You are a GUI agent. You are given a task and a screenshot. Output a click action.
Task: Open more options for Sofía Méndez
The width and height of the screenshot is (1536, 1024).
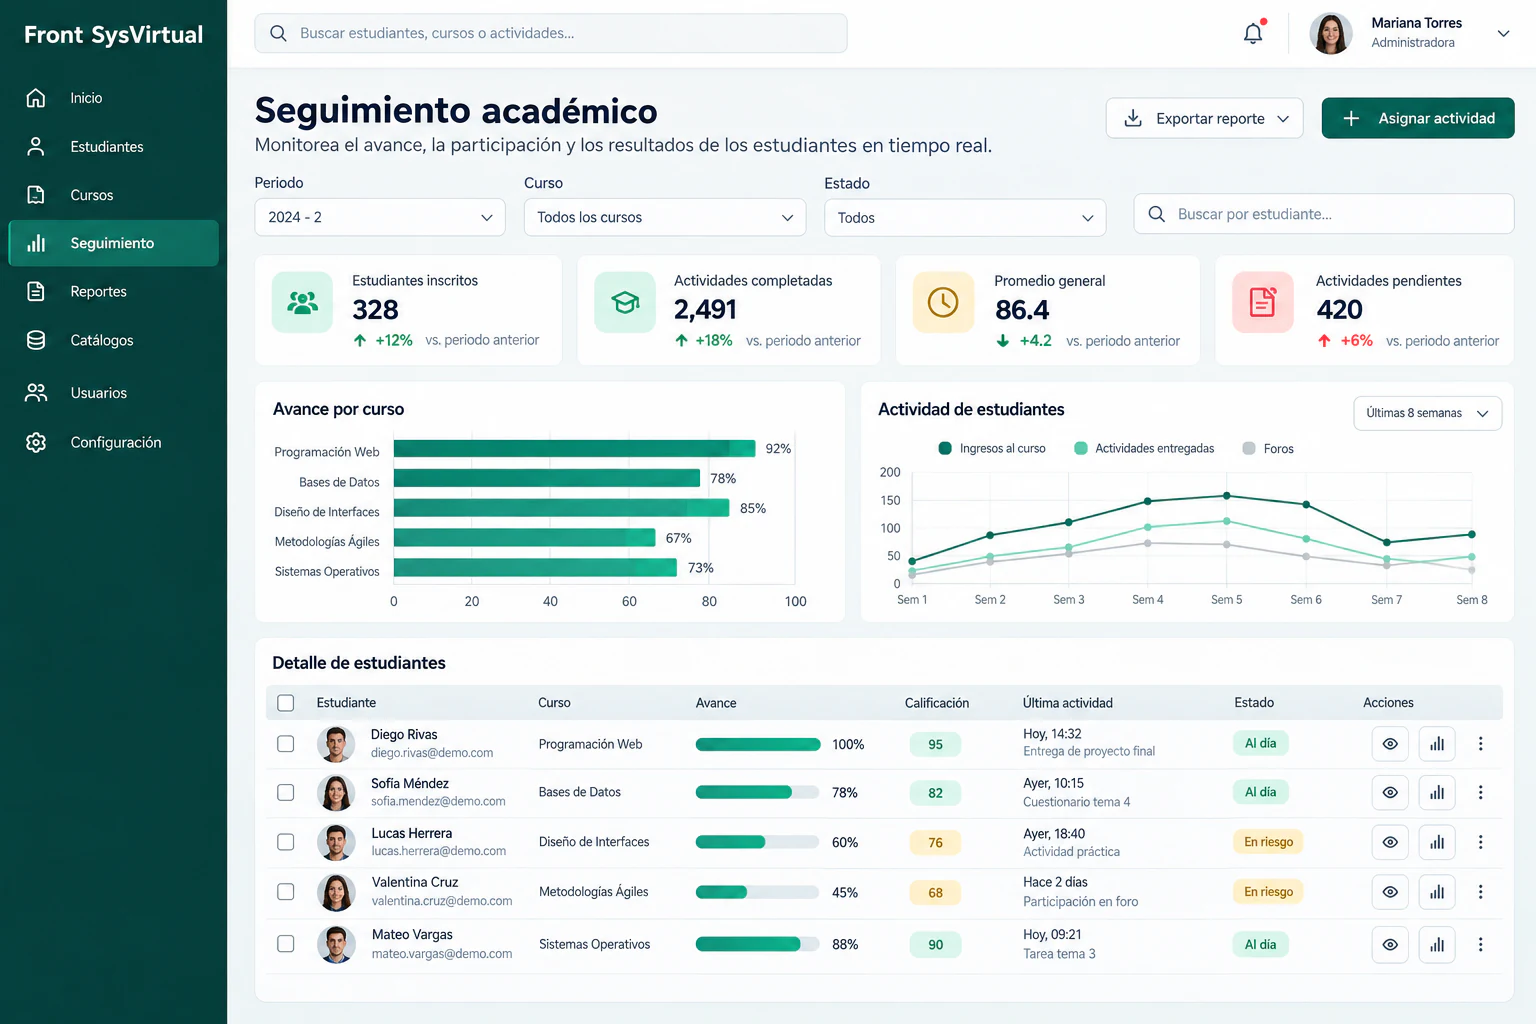(x=1481, y=793)
